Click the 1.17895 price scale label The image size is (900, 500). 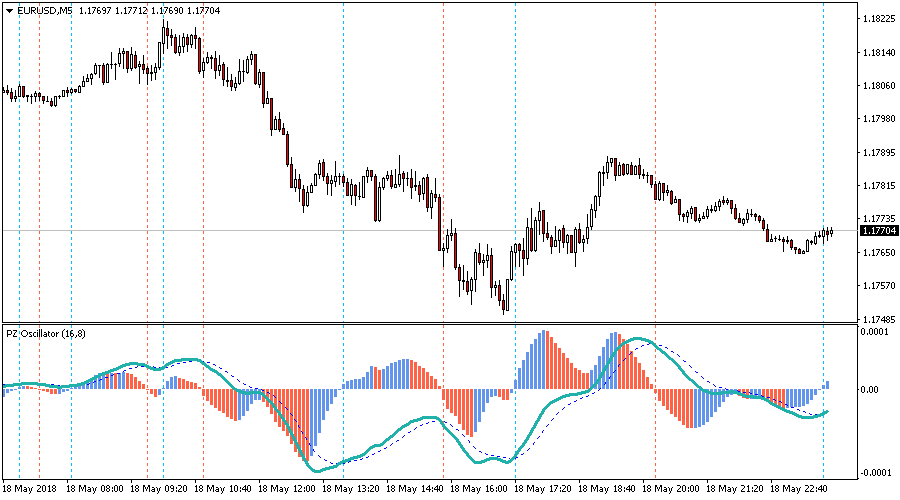(878, 153)
